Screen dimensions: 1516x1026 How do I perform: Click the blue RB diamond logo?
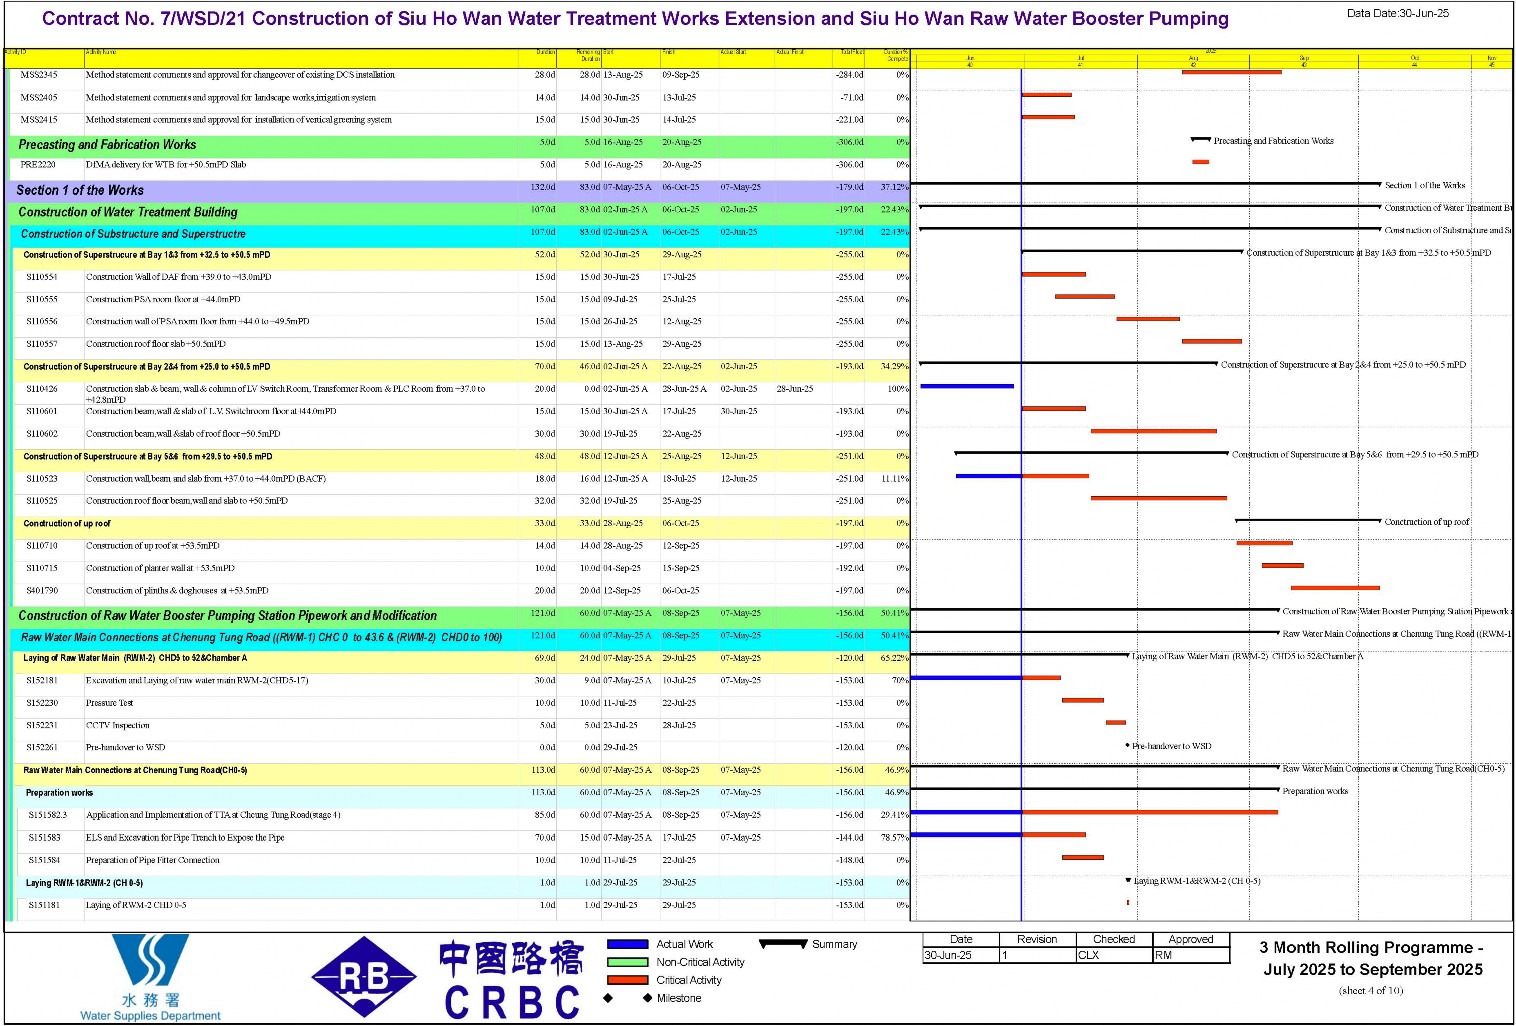pyautogui.click(x=365, y=978)
